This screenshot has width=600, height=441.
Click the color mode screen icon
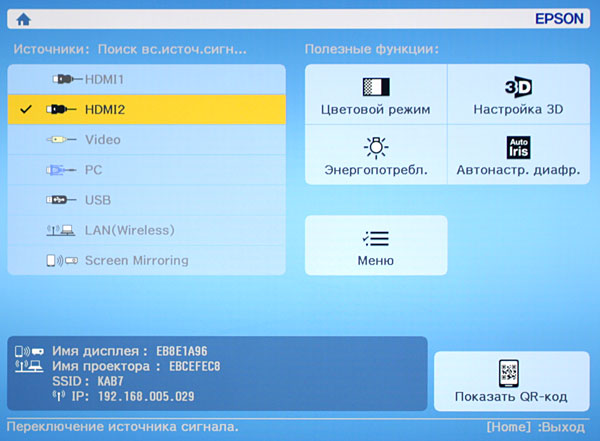[376, 87]
